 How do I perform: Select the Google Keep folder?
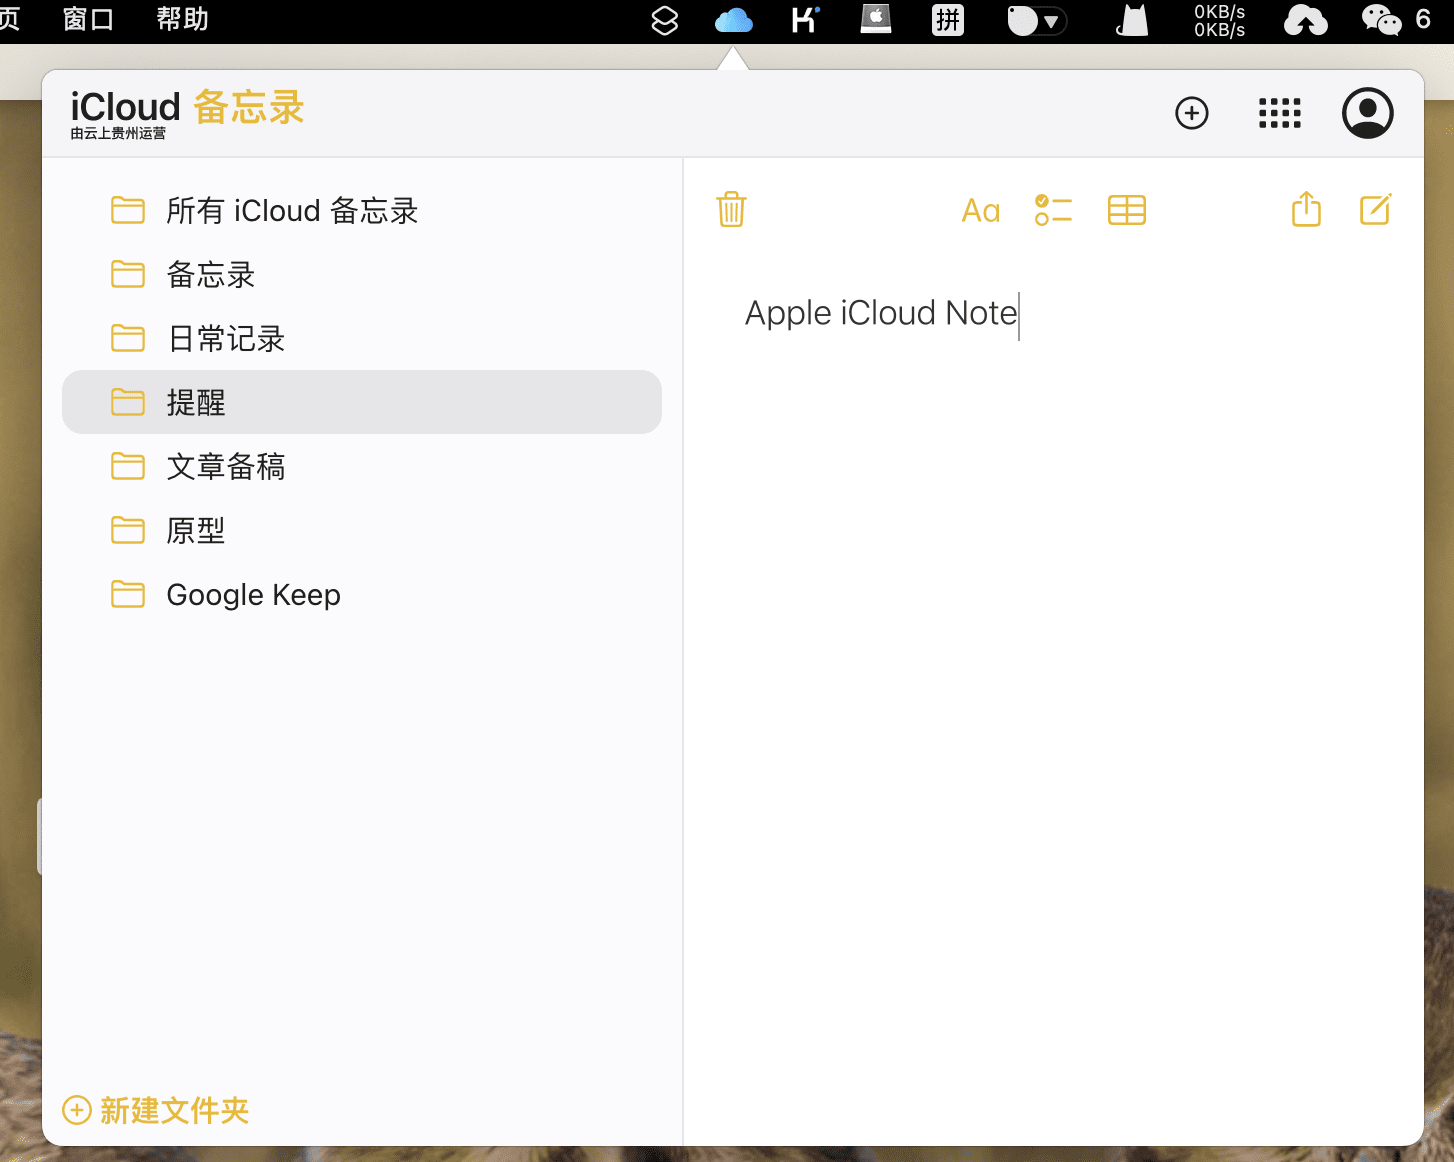[x=253, y=595]
